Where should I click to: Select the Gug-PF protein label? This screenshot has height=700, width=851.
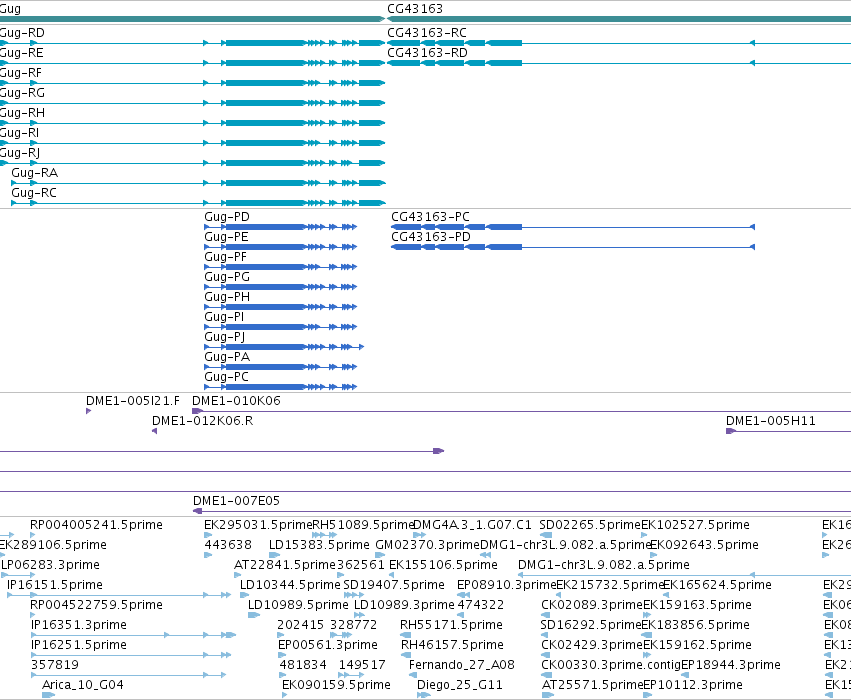pos(225,257)
